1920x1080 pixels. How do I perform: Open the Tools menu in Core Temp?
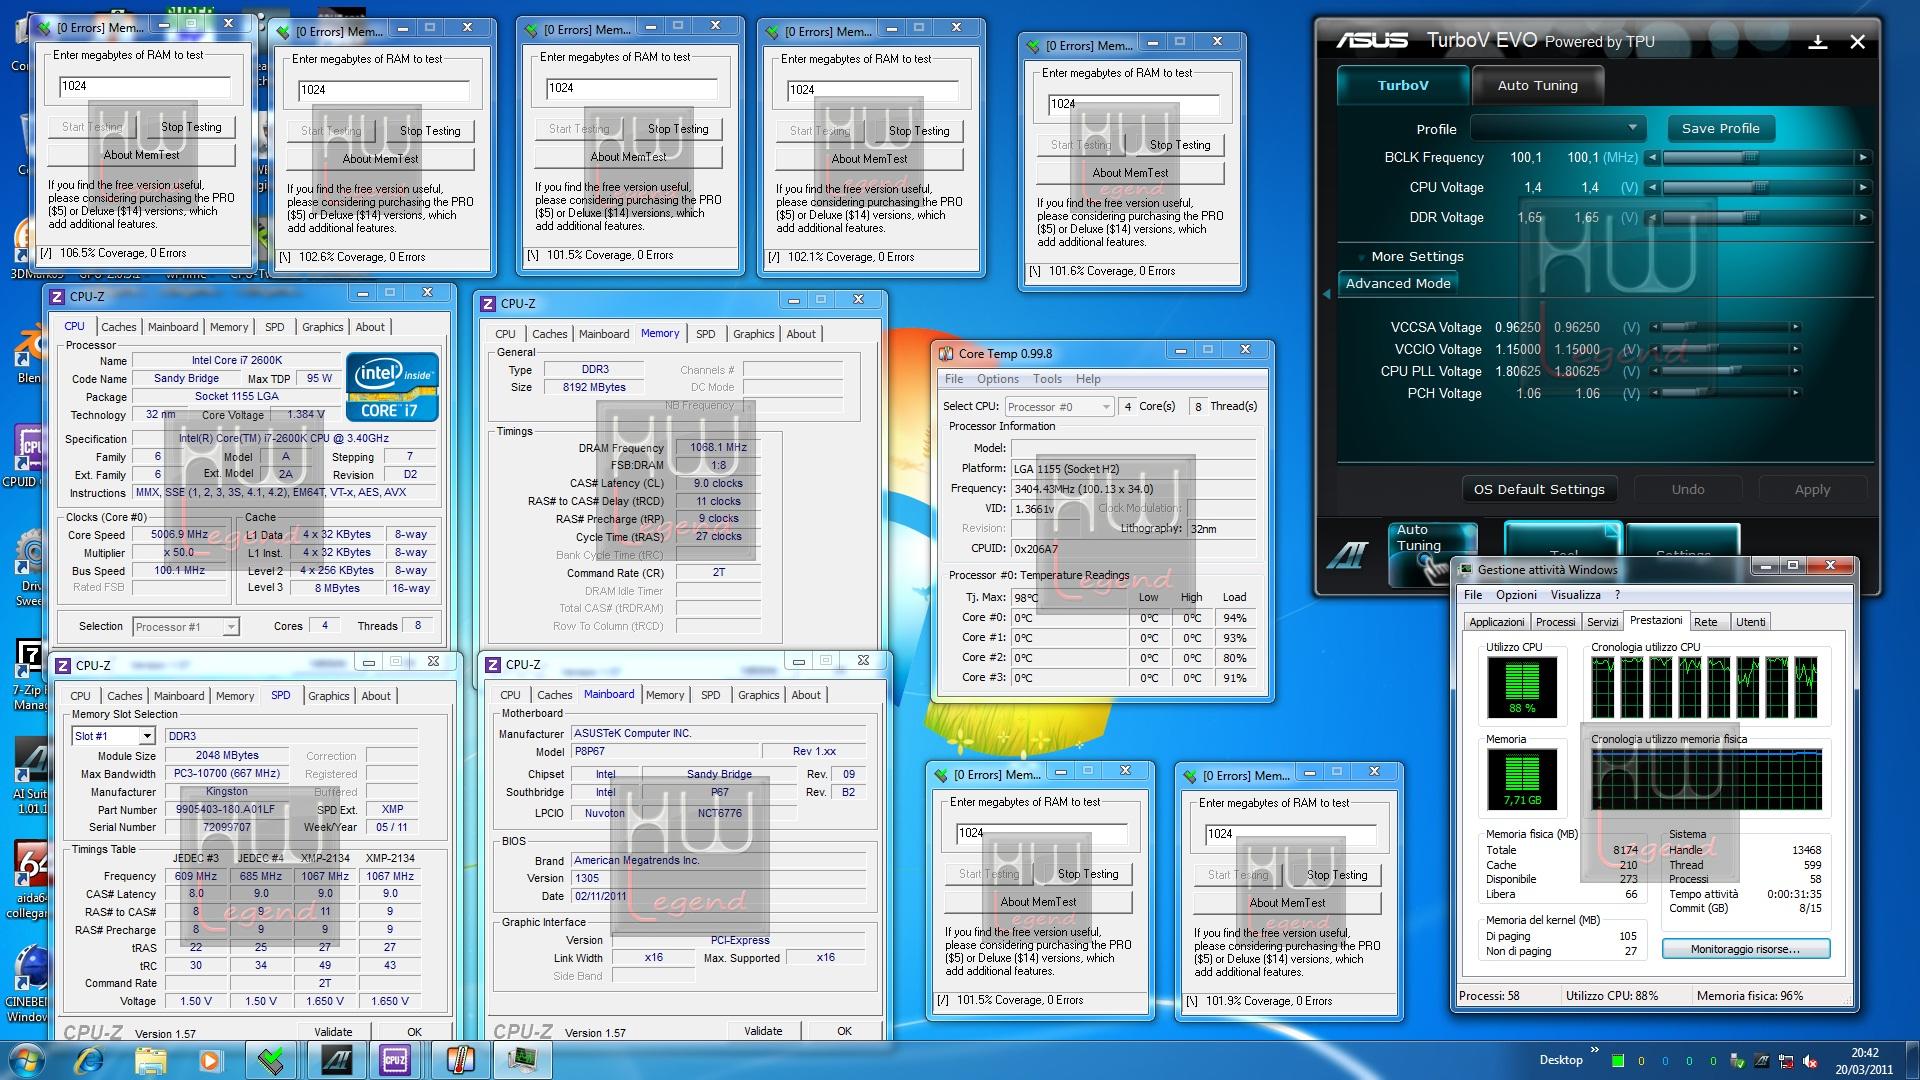[x=1047, y=379]
